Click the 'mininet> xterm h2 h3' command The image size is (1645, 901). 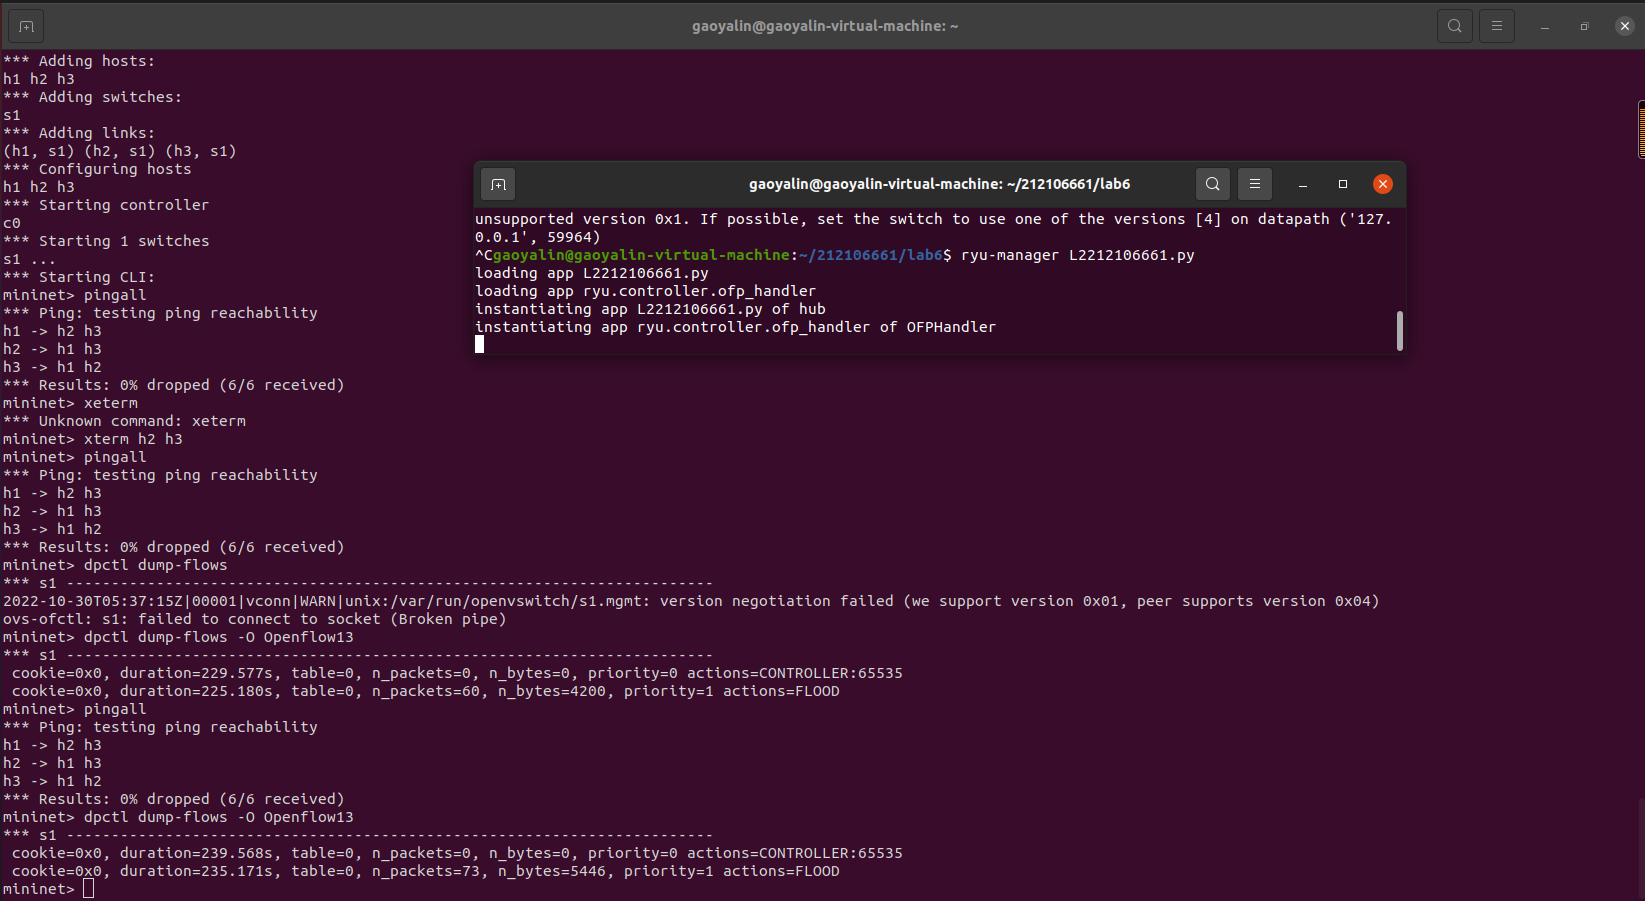tap(93, 439)
